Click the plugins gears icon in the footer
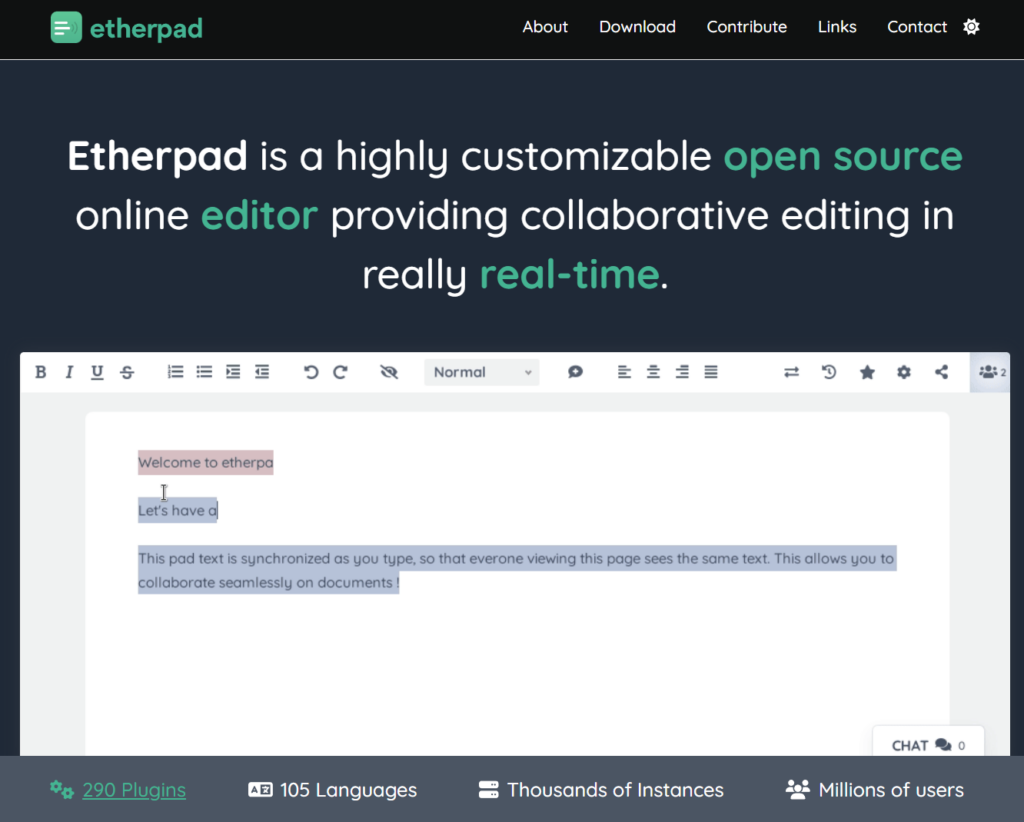The width and height of the screenshot is (1024, 822). pos(62,789)
